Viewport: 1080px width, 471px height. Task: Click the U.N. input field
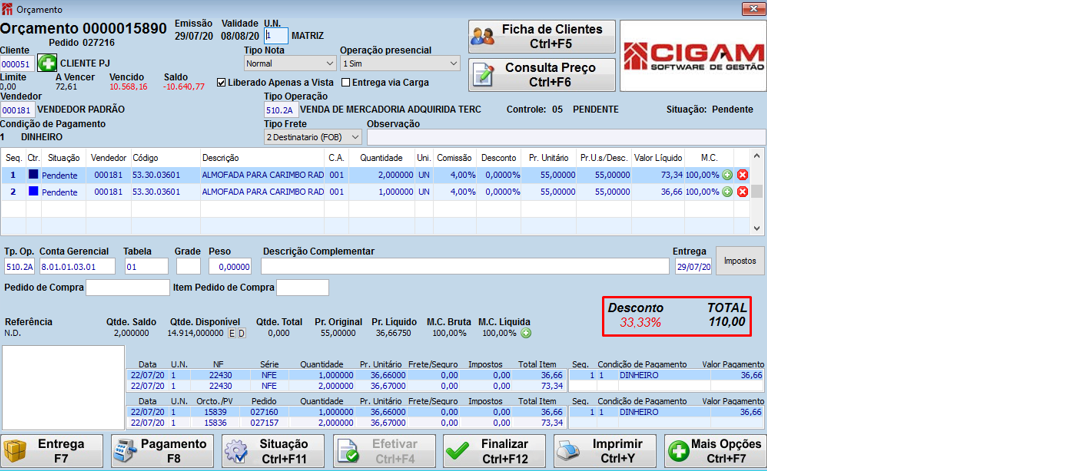click(276, 36)
